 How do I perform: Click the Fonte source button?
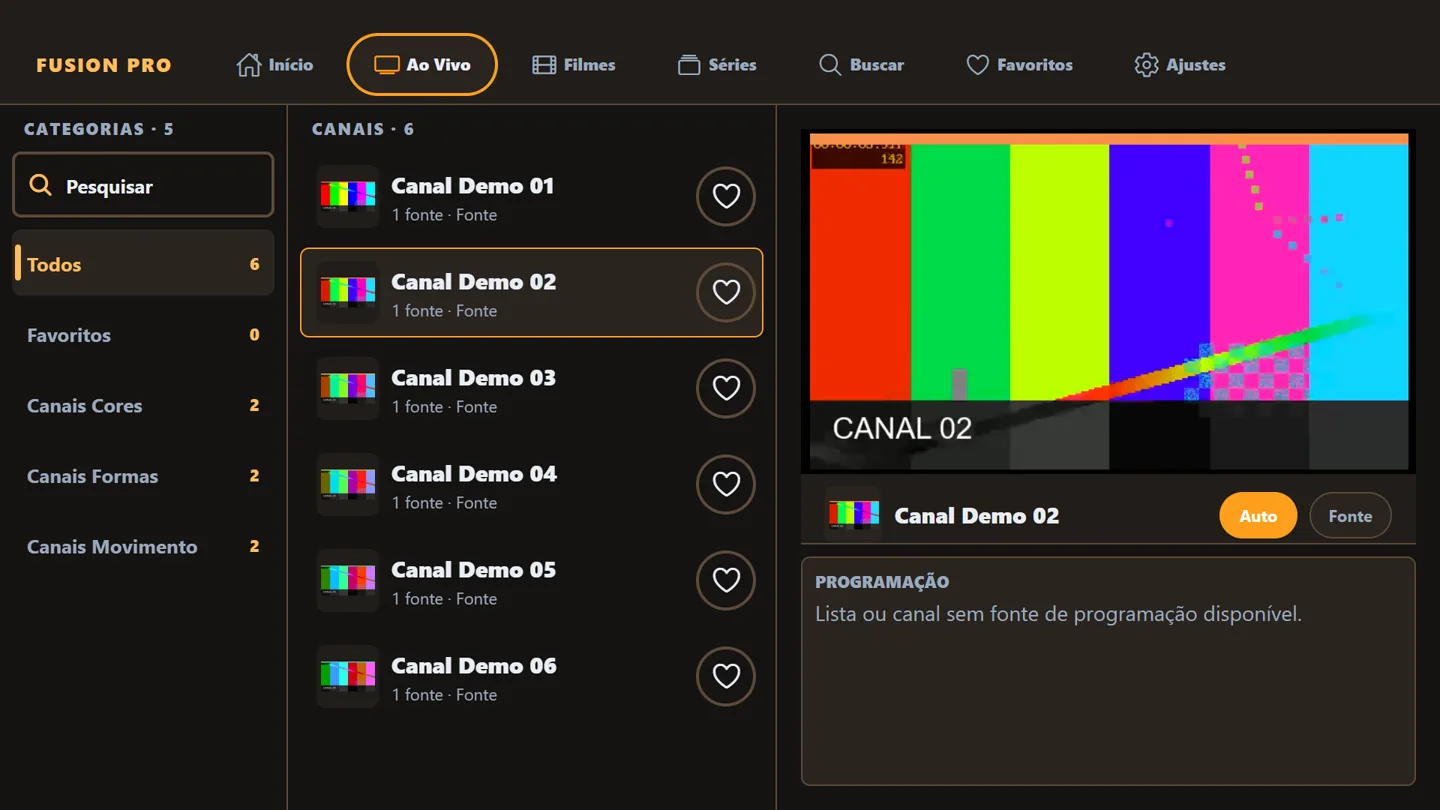1350,516
